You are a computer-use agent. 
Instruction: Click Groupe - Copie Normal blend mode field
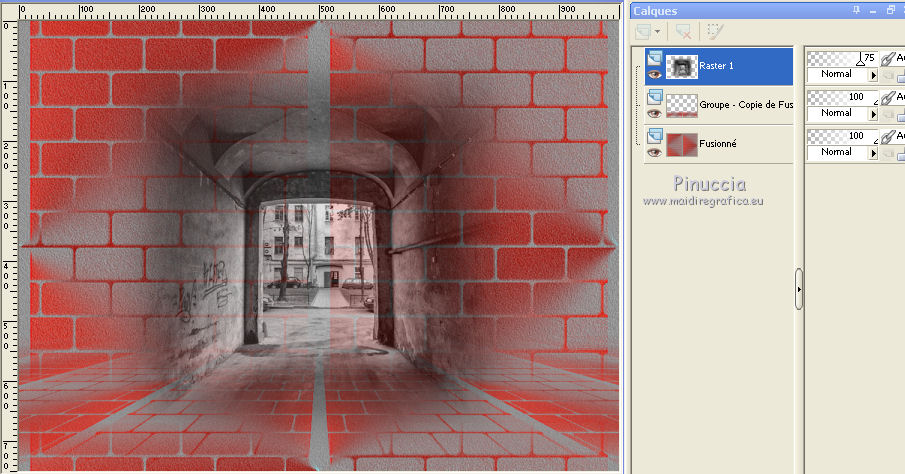837,113
